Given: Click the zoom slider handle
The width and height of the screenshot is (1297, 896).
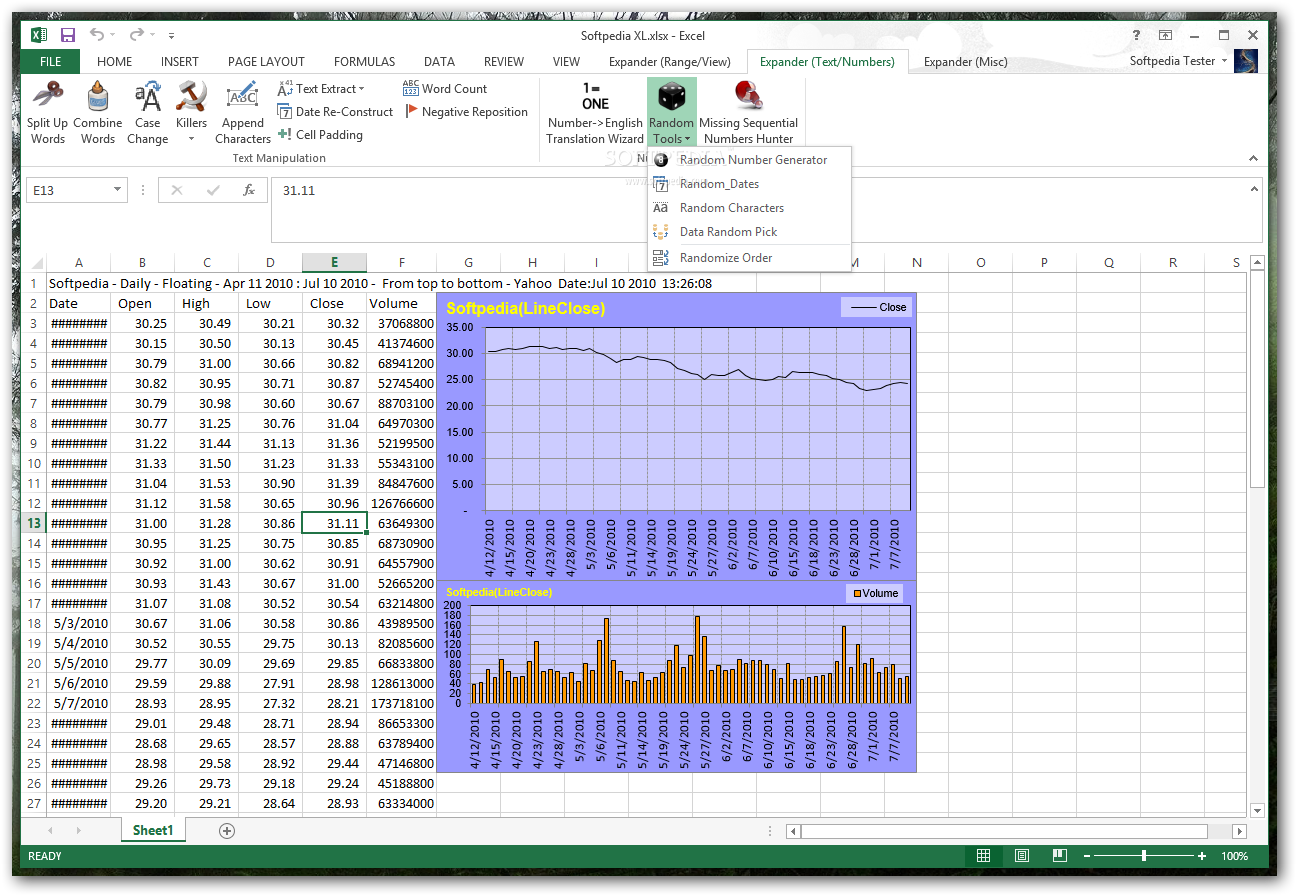Looking at the screenshot, I should click(x=1144, y=856).
